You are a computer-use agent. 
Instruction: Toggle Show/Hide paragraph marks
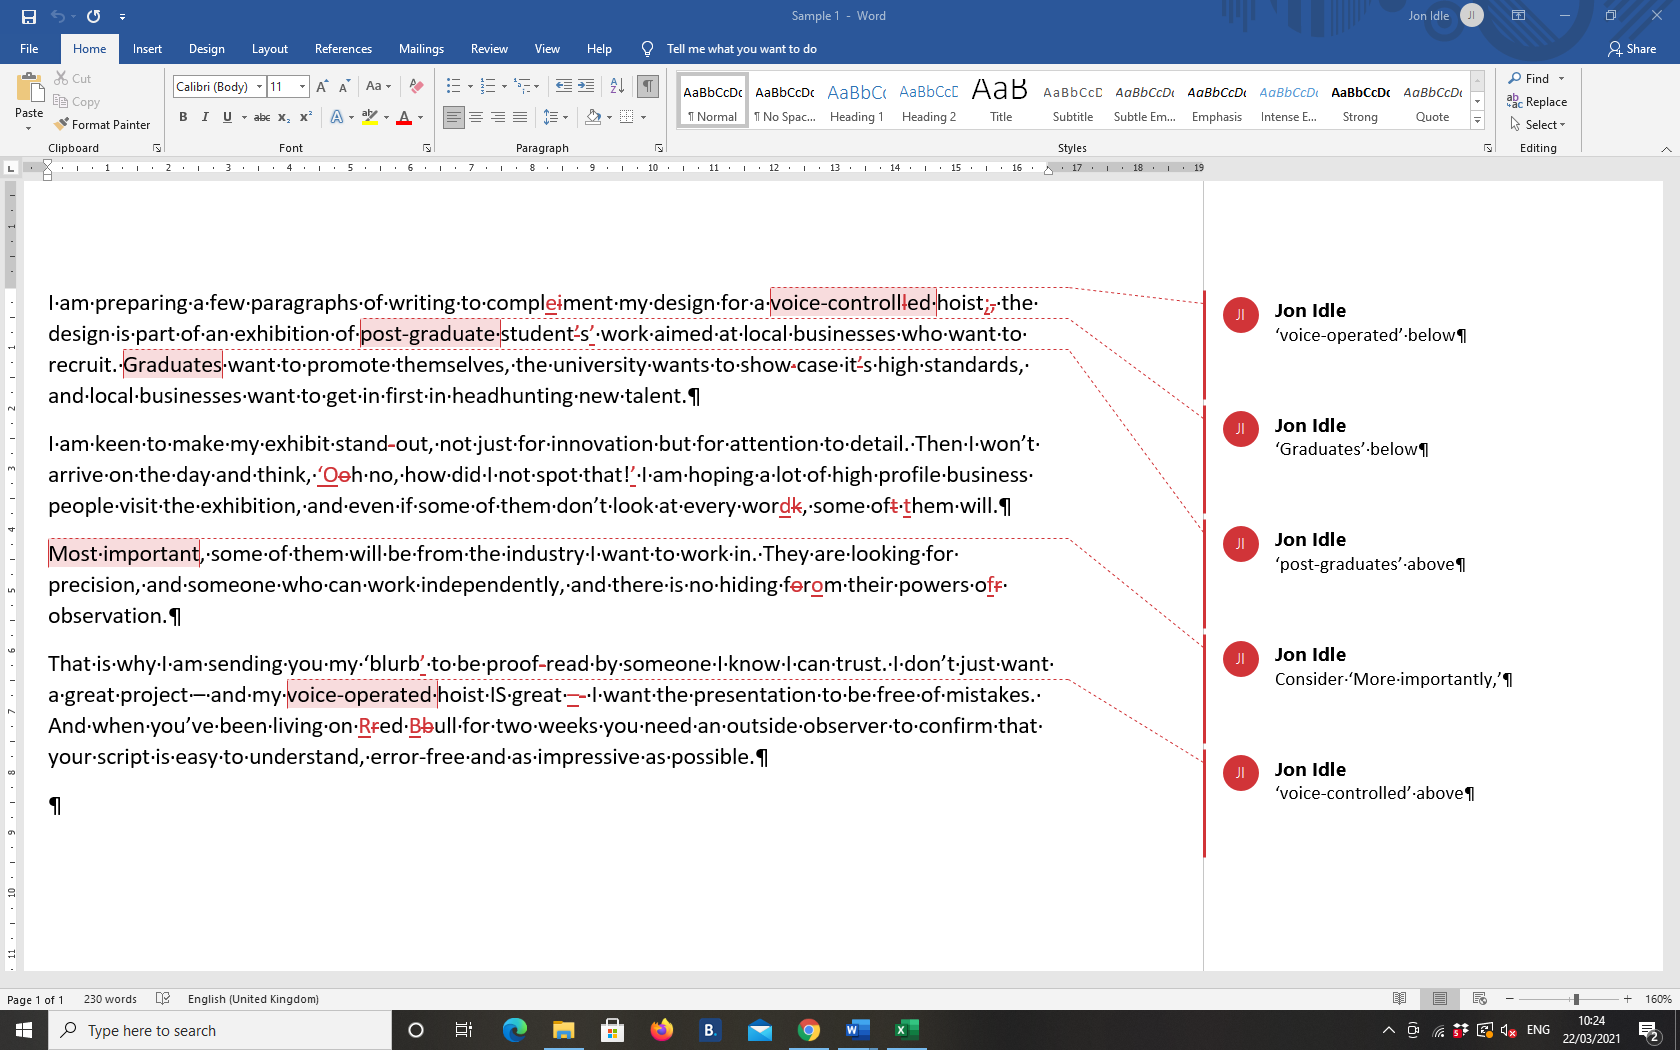(x=648, y=87)
